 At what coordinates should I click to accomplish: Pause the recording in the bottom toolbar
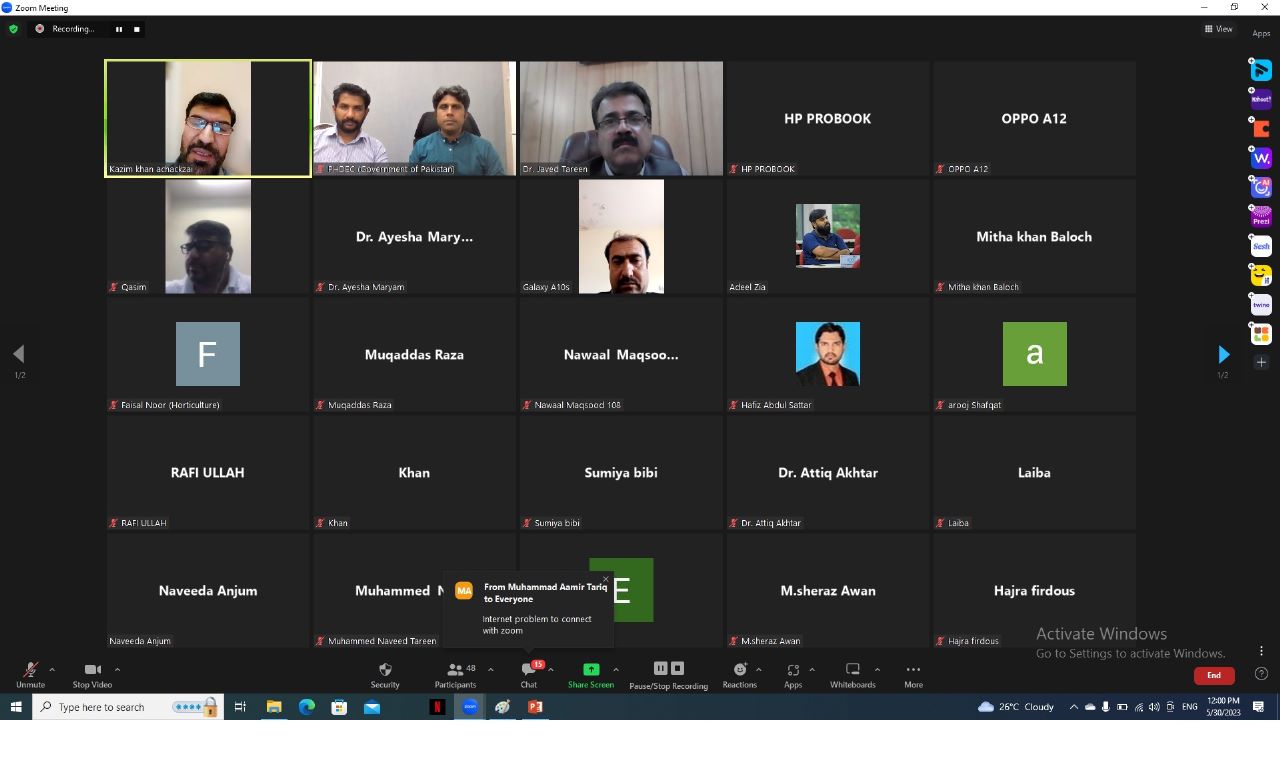coord(660,669)
